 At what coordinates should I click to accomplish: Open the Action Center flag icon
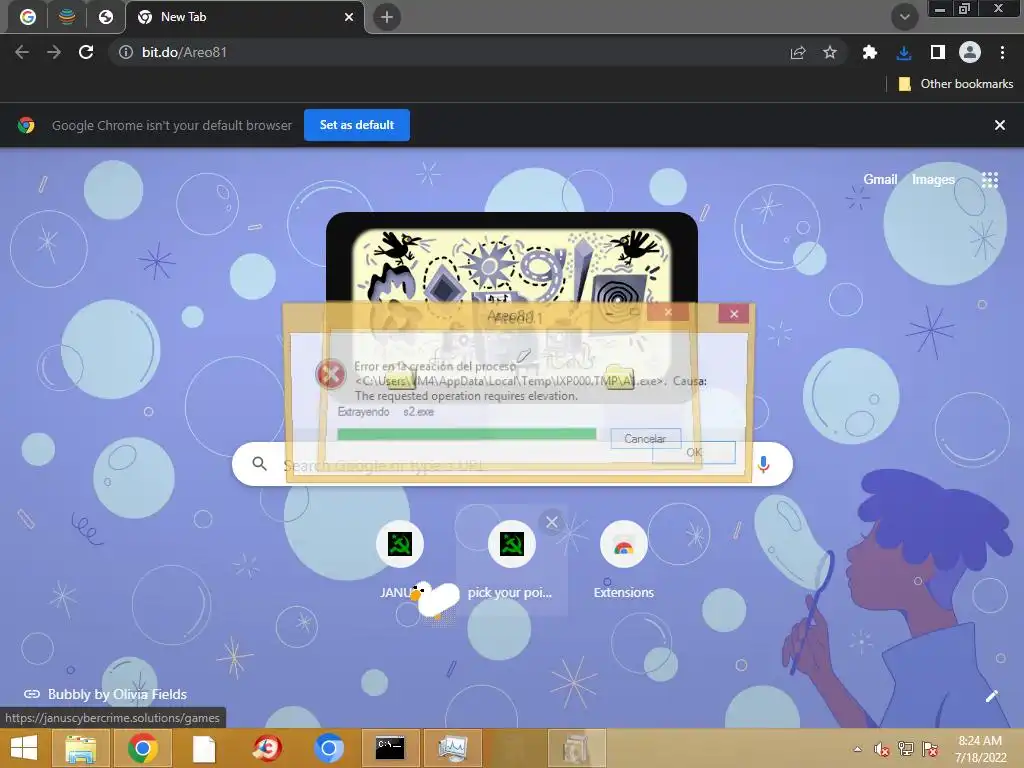pos(930,749)
